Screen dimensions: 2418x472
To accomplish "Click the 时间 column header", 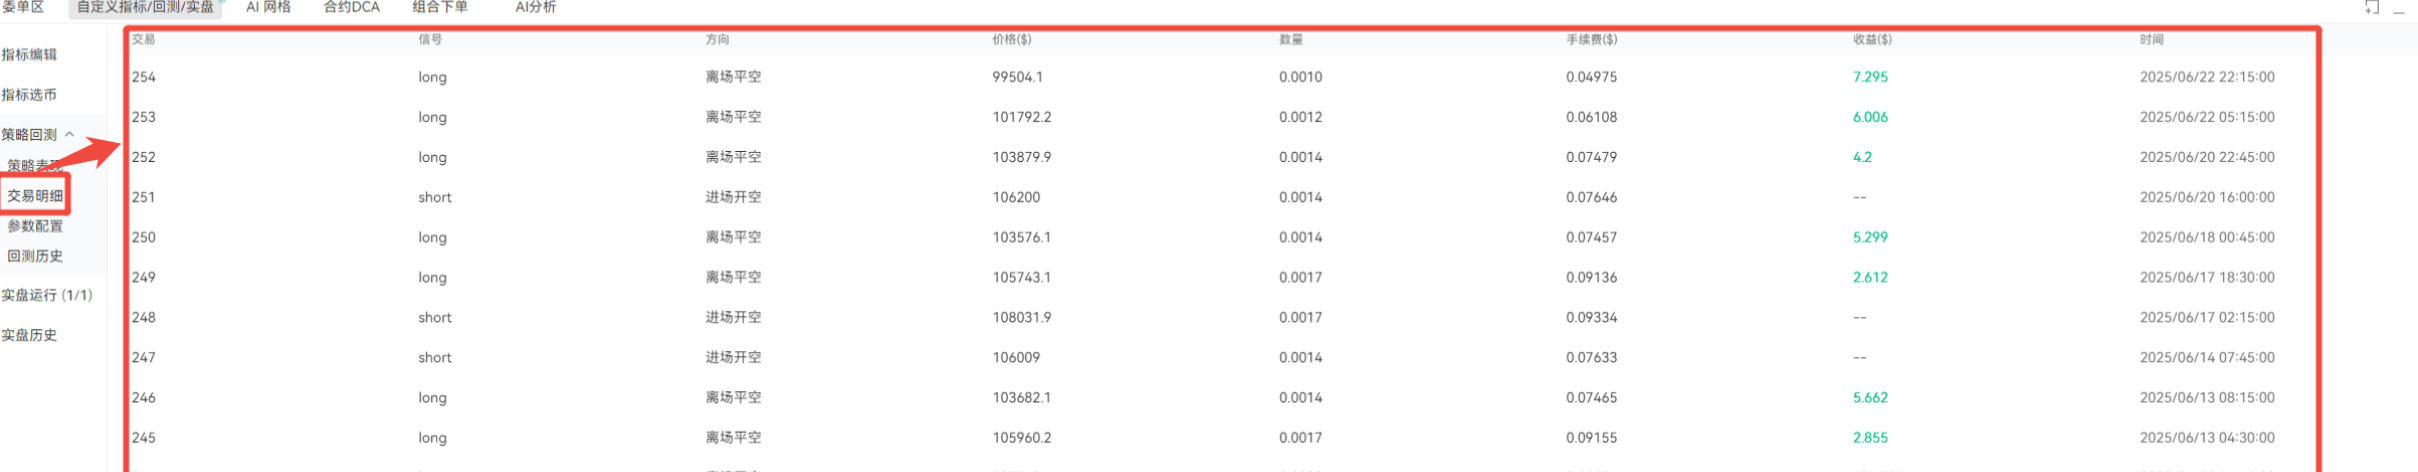I will click(2152, 40).
